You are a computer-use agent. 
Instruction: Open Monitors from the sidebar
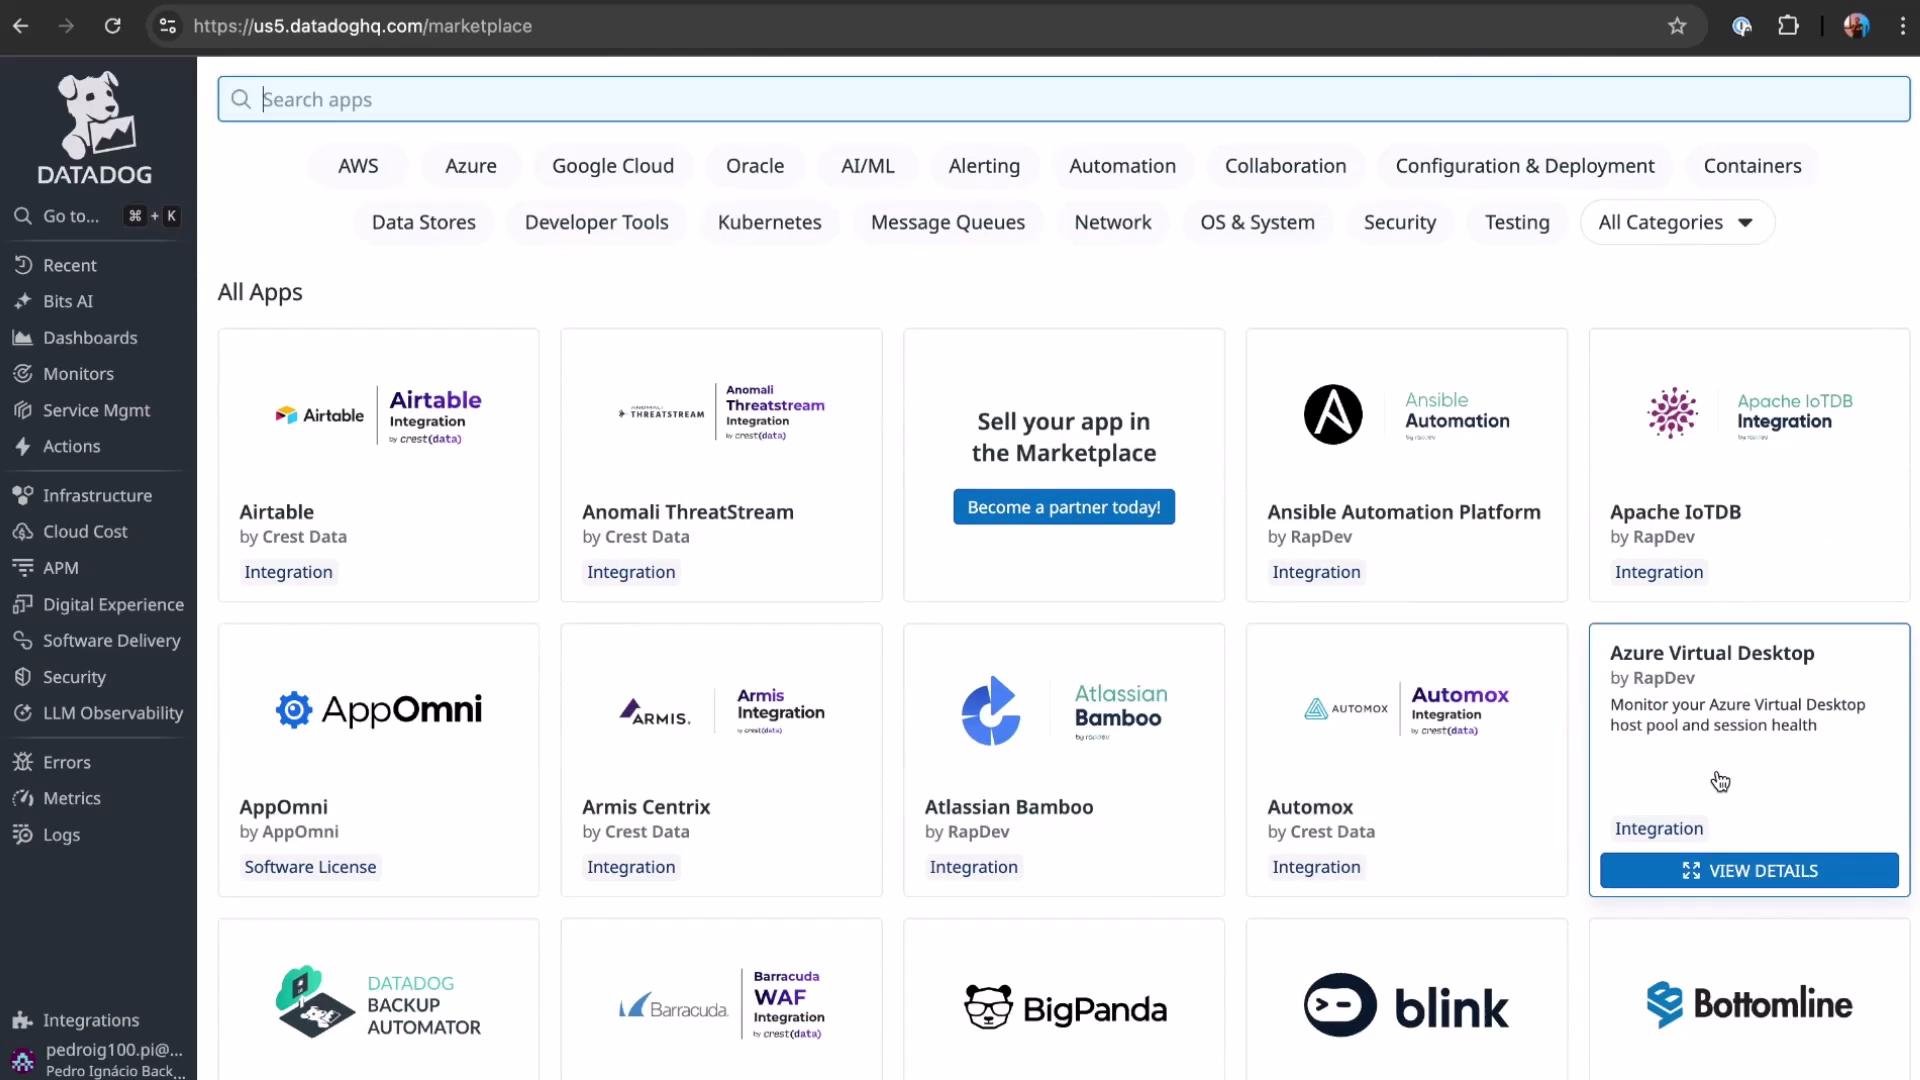point(78,374)
